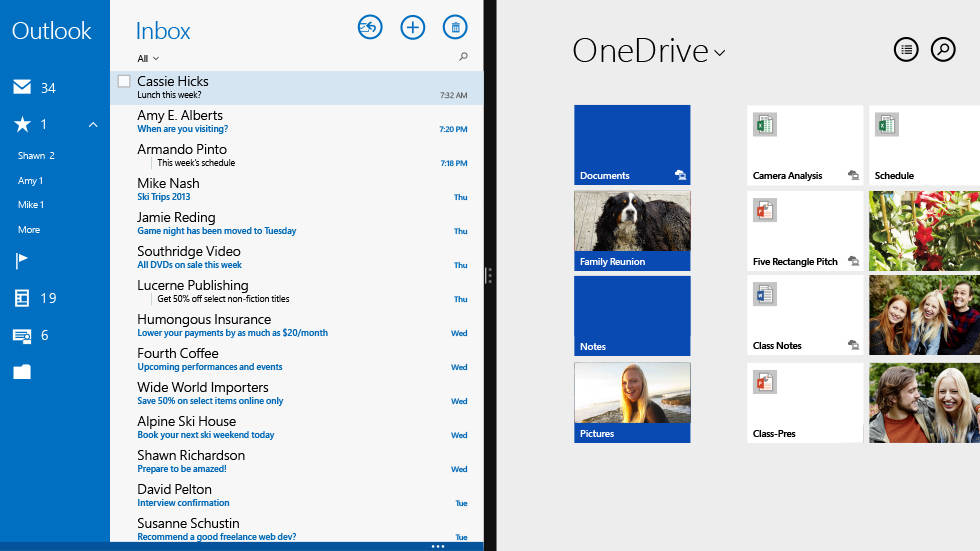Open Class-Pres PowerPoint file icon
Screen dimensions: 980x551
[764, 382]
